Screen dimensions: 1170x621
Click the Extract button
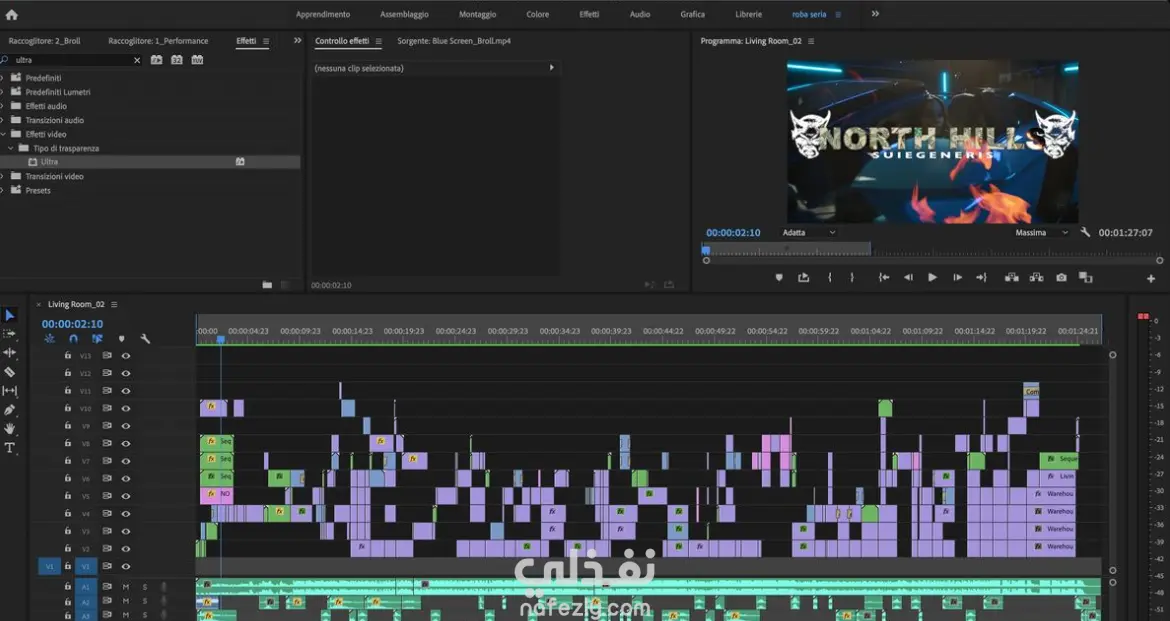coord(1036,278)
